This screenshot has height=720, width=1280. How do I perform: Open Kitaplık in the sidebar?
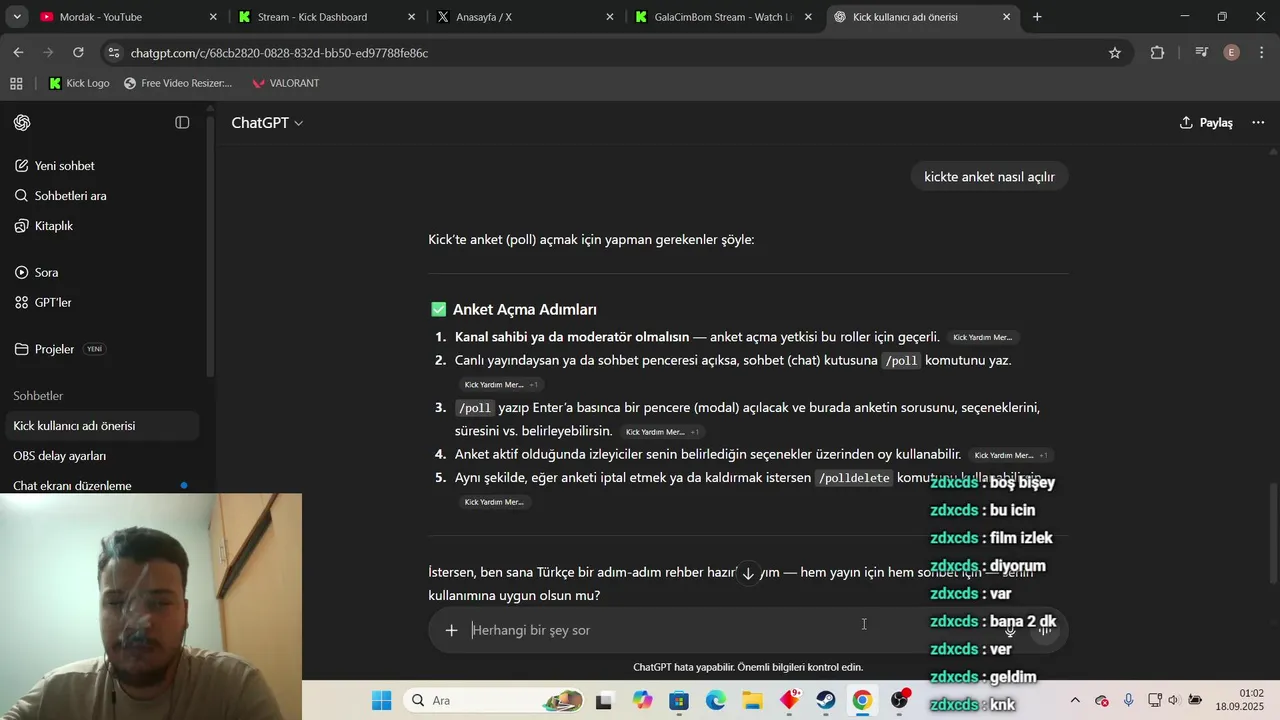[54, 226]
